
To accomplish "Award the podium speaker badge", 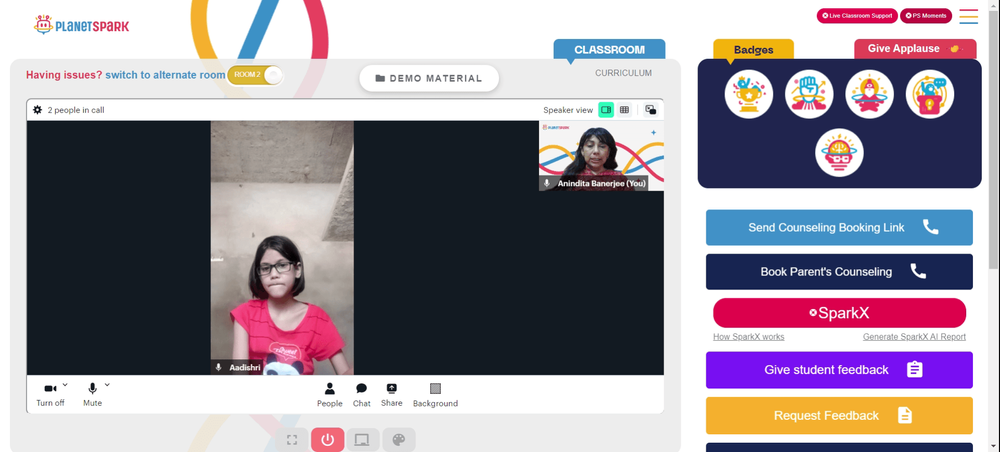I will (930, 94).
